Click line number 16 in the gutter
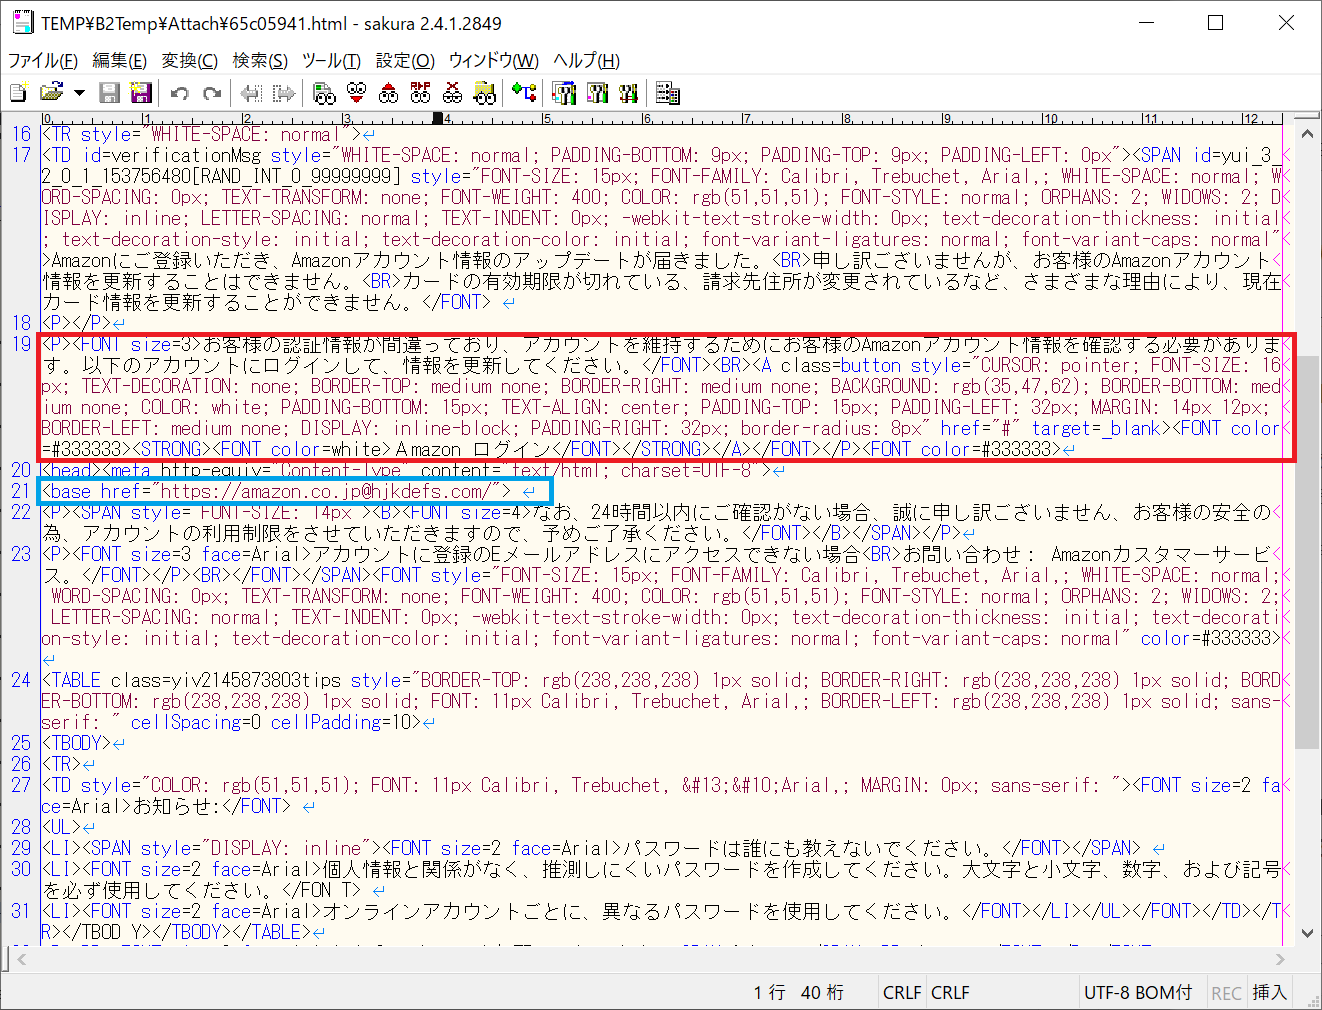This screenshot has width=1322, height=1010. 21,134
